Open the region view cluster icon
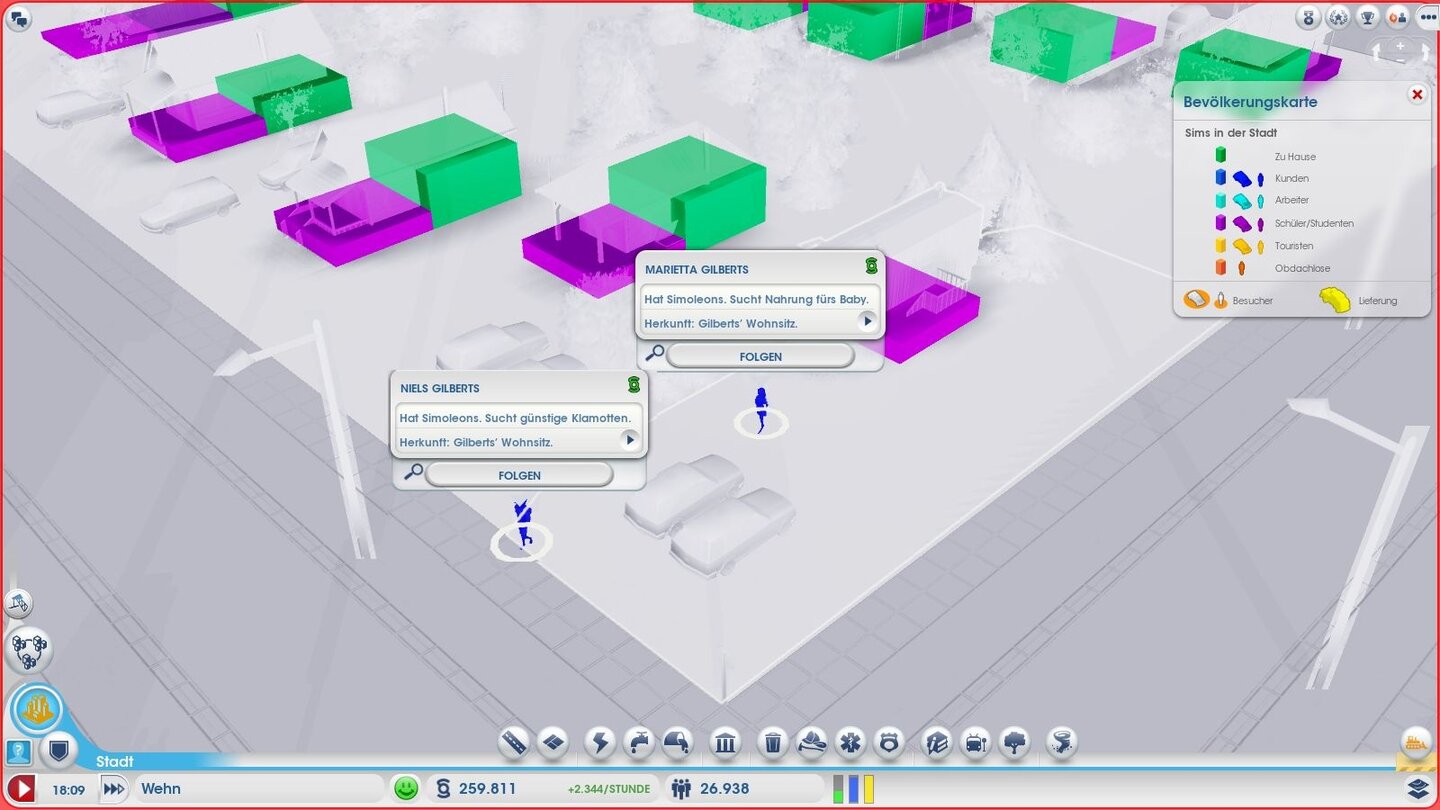Image resolution: width=1440 pixels, height=810 pixels. point(28,650)
